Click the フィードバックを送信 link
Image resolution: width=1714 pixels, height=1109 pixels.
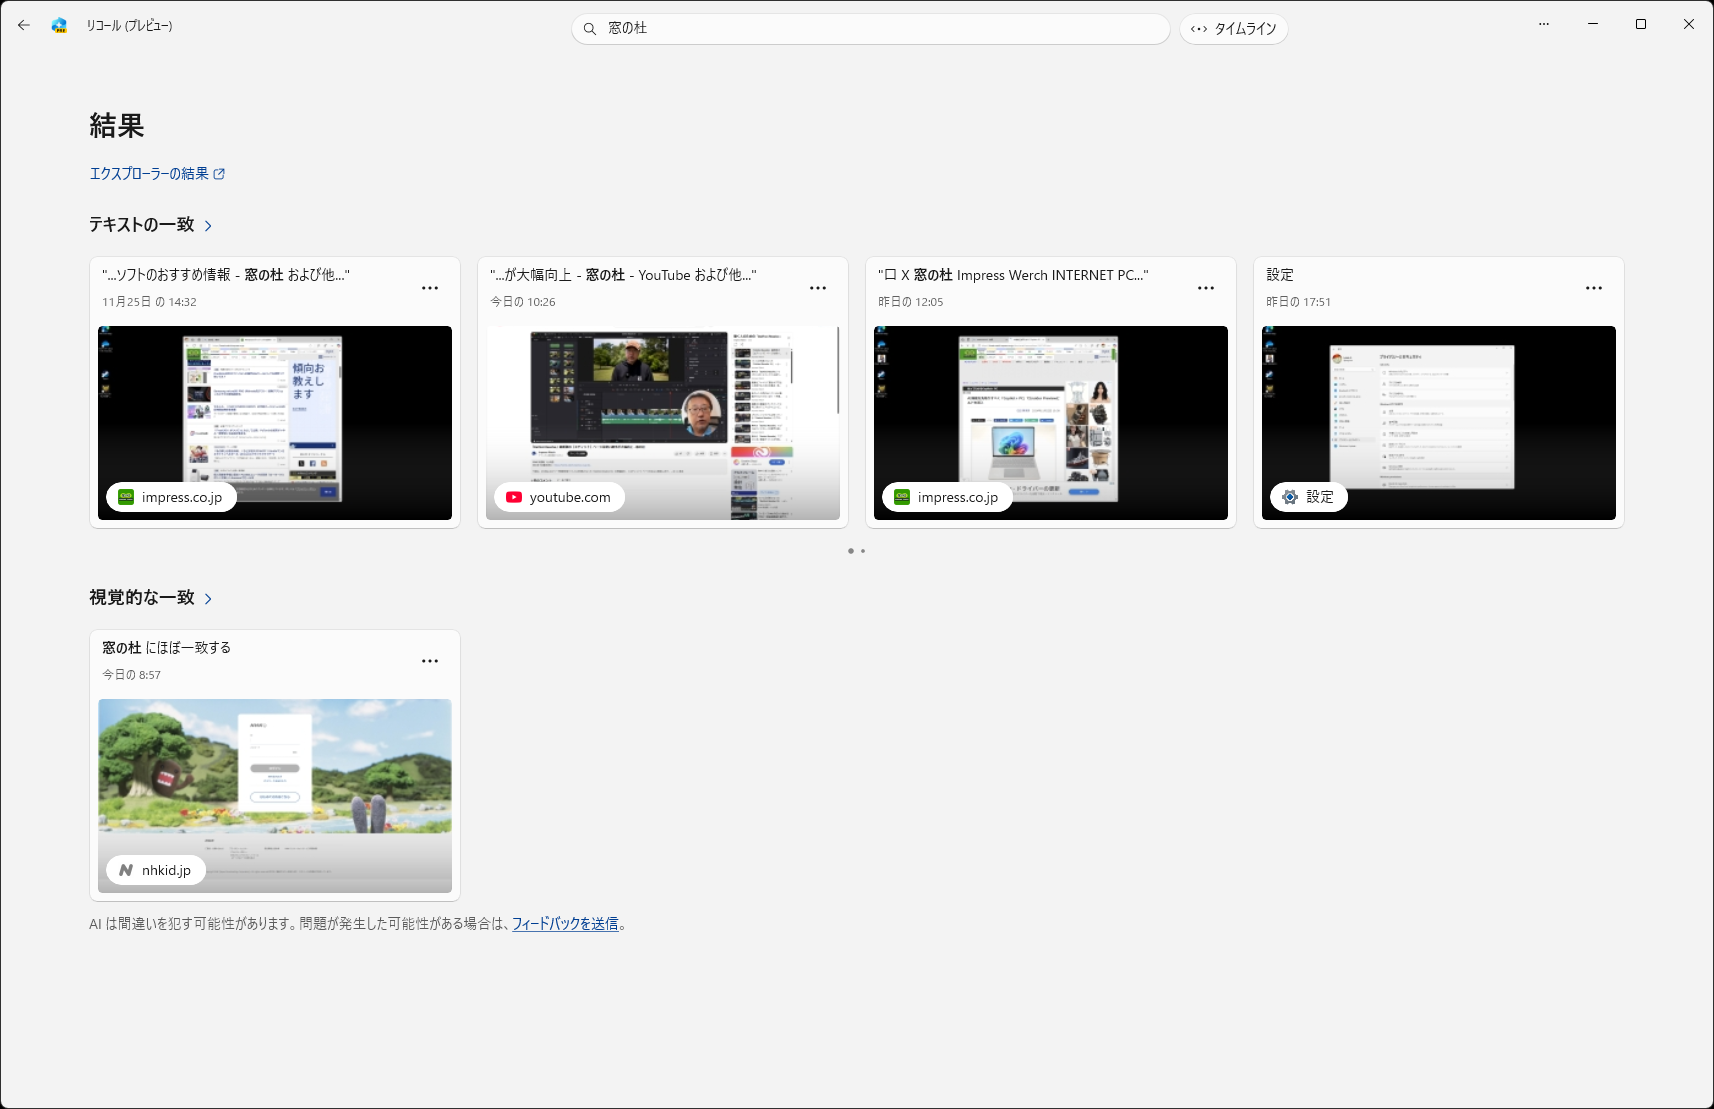565,924
